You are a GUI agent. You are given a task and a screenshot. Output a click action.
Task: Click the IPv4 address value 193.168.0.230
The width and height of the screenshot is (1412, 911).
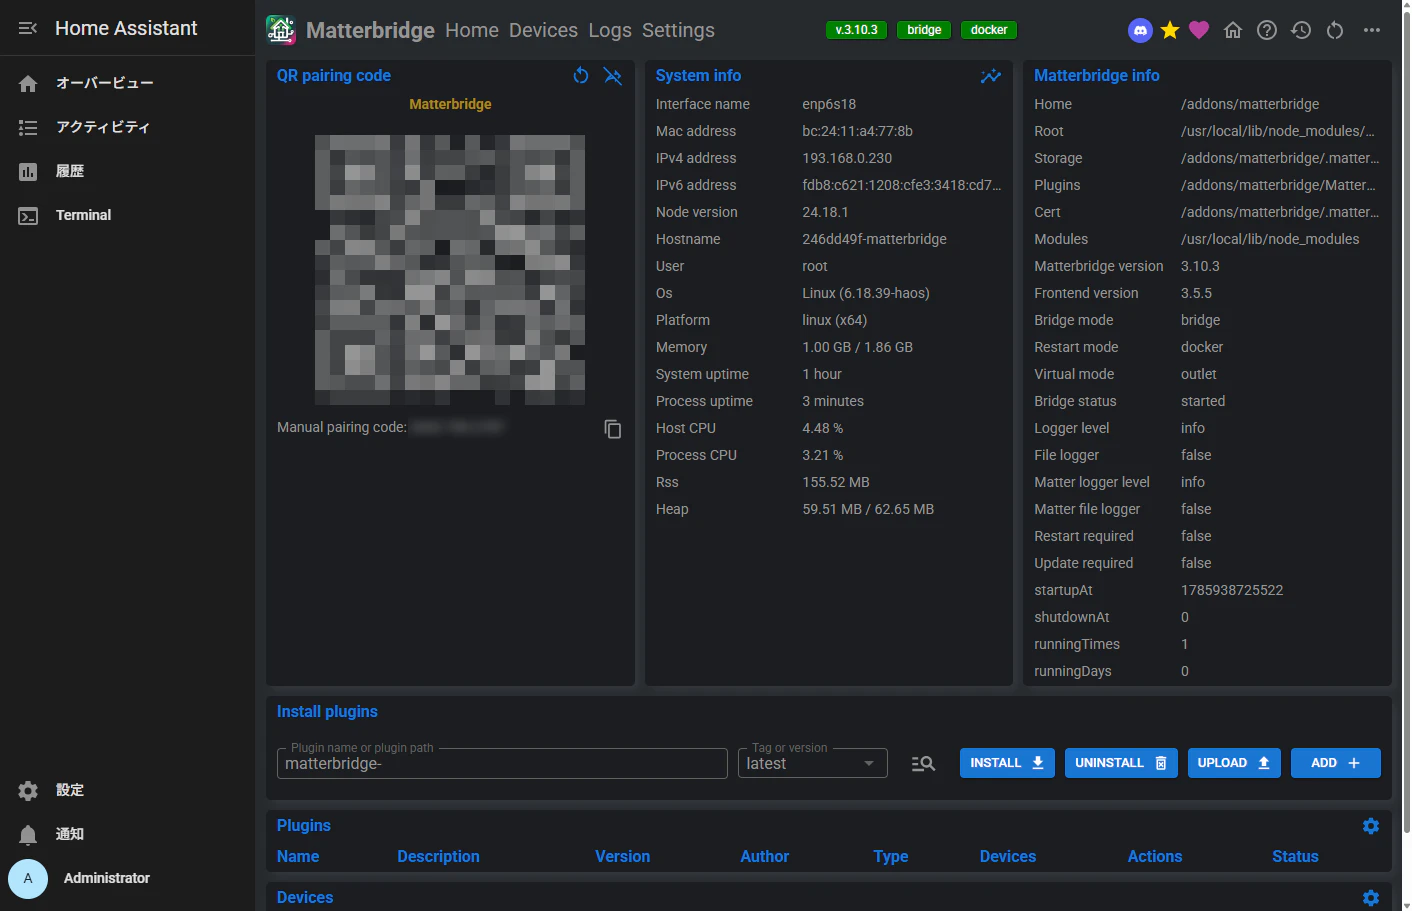847,158
